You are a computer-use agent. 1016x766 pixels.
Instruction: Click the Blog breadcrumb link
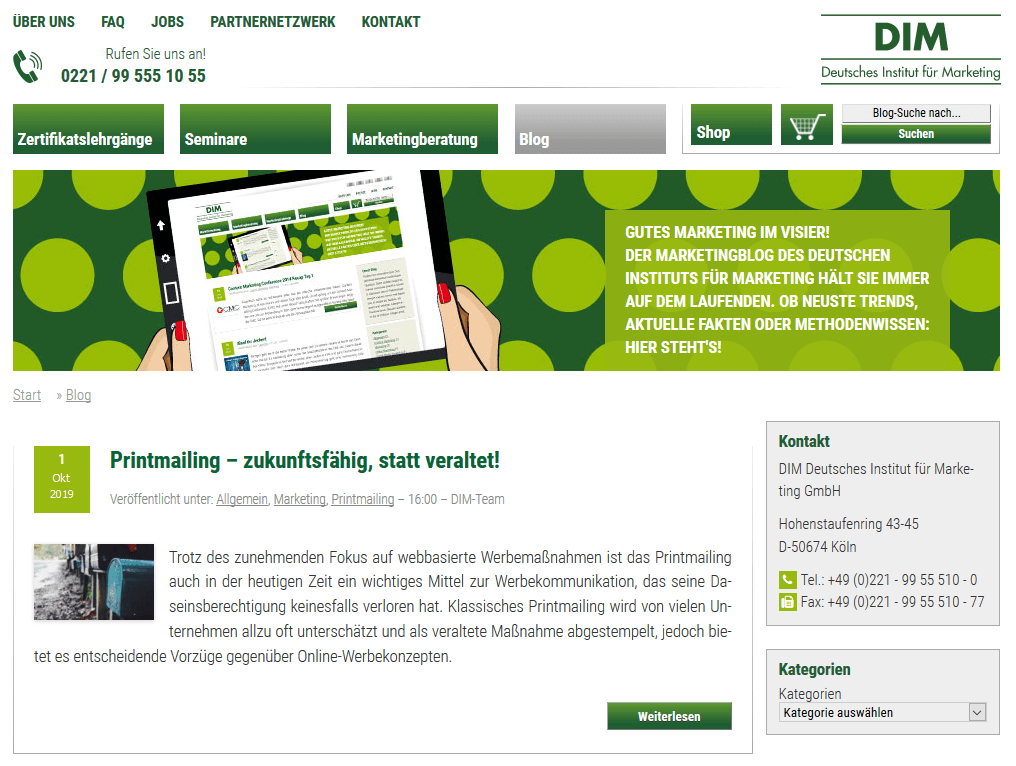(x=78, y=395)
